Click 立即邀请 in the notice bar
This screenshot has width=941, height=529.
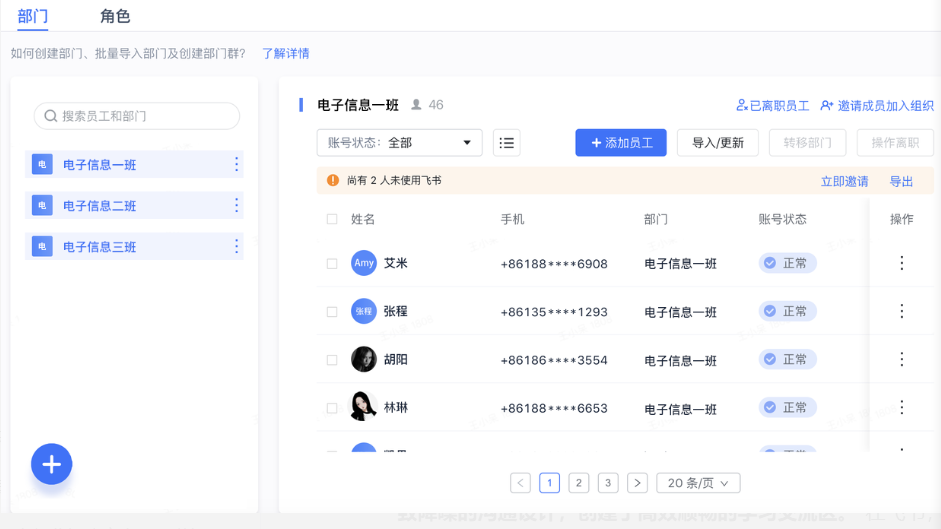point(844,181)
